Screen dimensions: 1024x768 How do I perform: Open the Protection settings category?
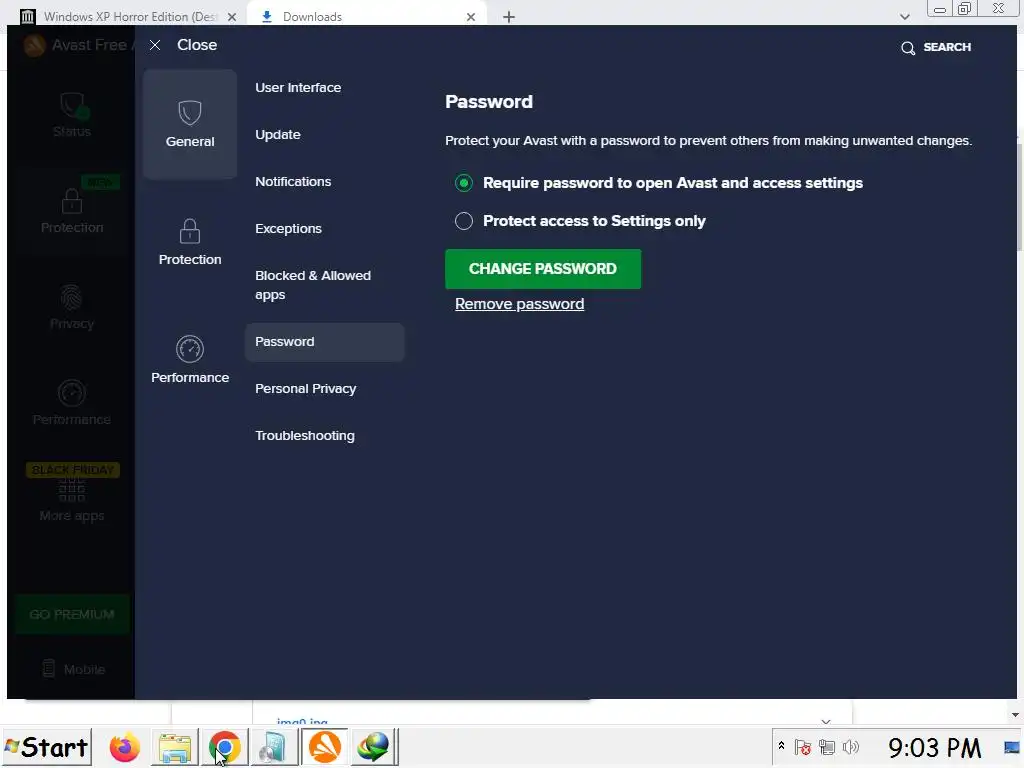click(190, 242)
